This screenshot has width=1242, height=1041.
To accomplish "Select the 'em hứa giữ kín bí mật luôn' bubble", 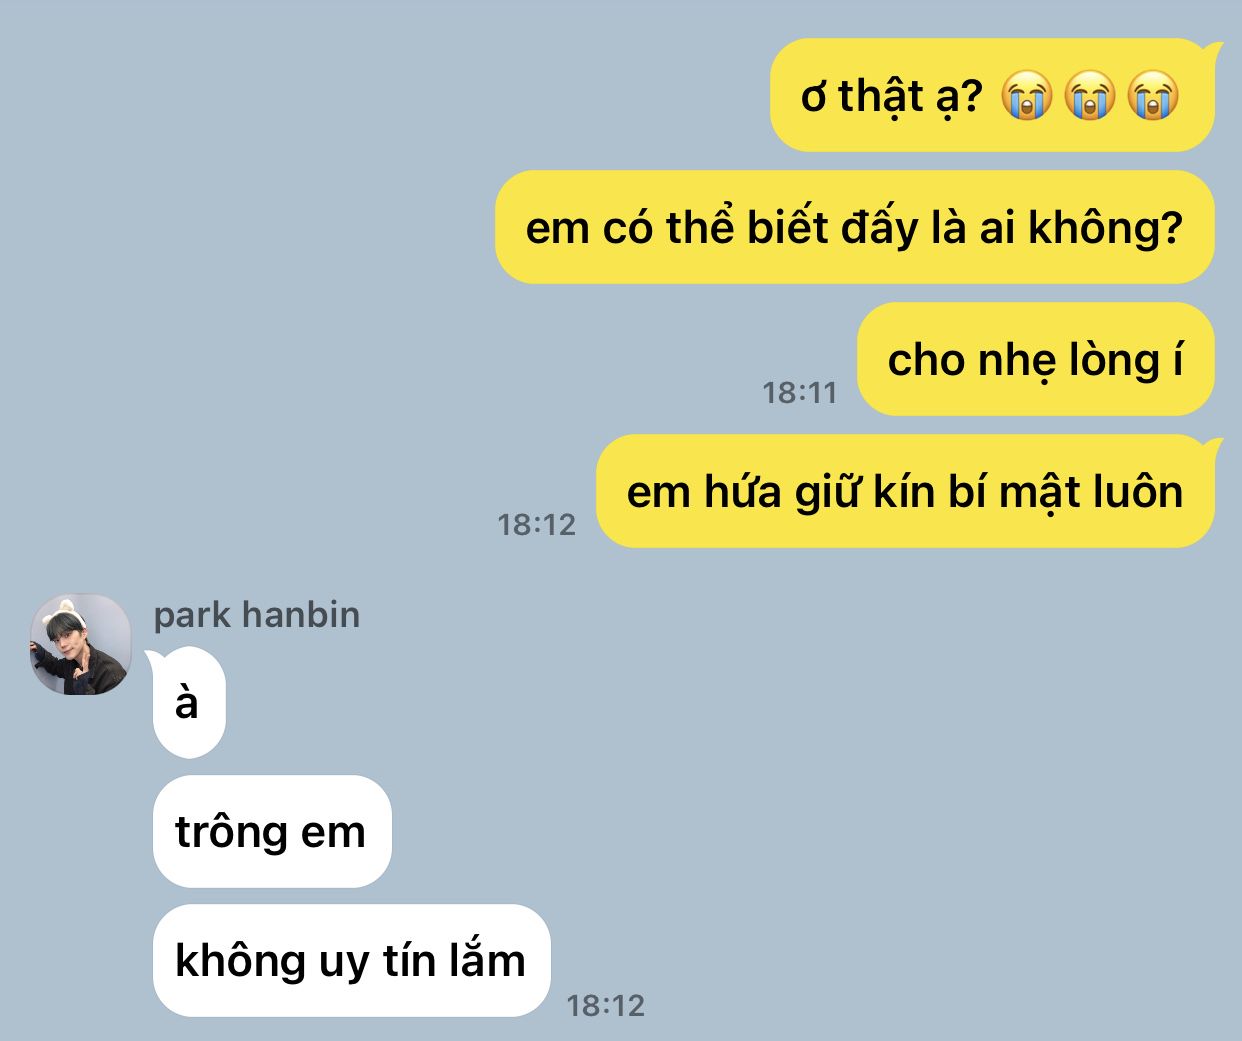I will tap(906, 491).
